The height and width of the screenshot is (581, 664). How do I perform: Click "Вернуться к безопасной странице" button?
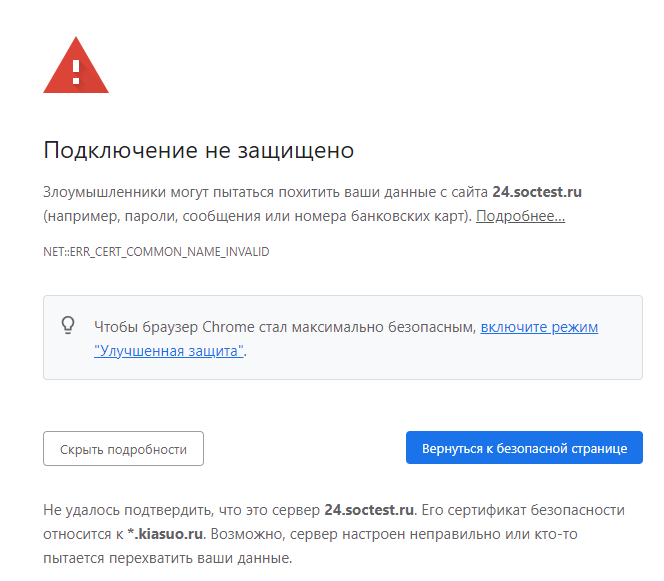pyautogui.click(x=524, y=448)
